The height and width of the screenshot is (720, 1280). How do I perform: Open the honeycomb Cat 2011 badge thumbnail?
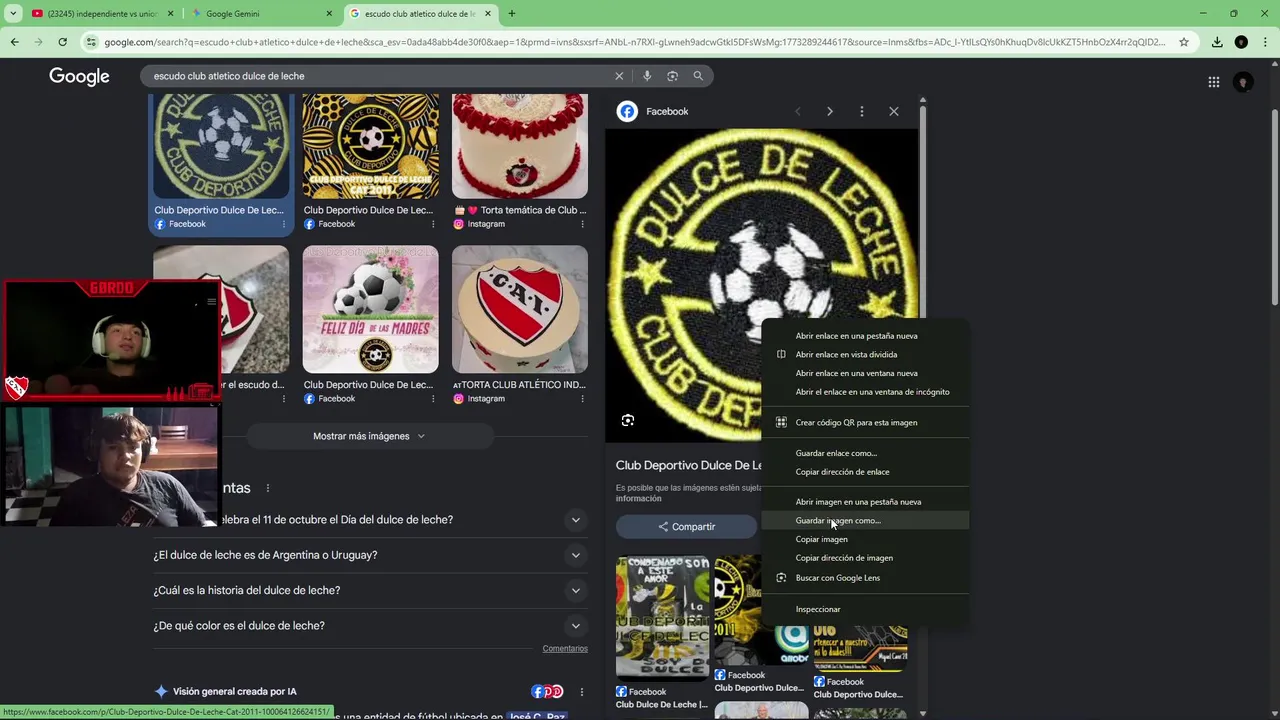371,146
